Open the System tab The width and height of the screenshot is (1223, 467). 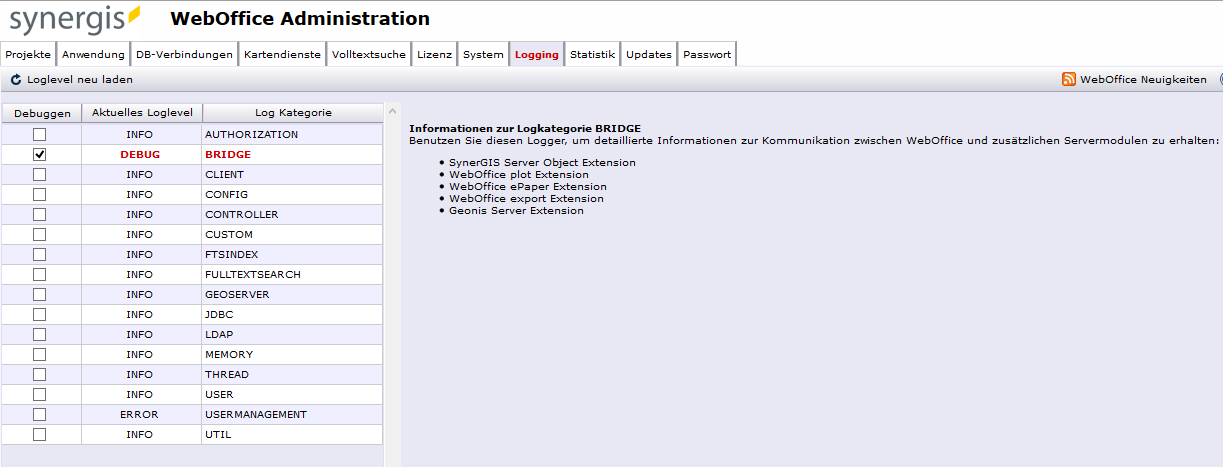click(x=483, y=55)
